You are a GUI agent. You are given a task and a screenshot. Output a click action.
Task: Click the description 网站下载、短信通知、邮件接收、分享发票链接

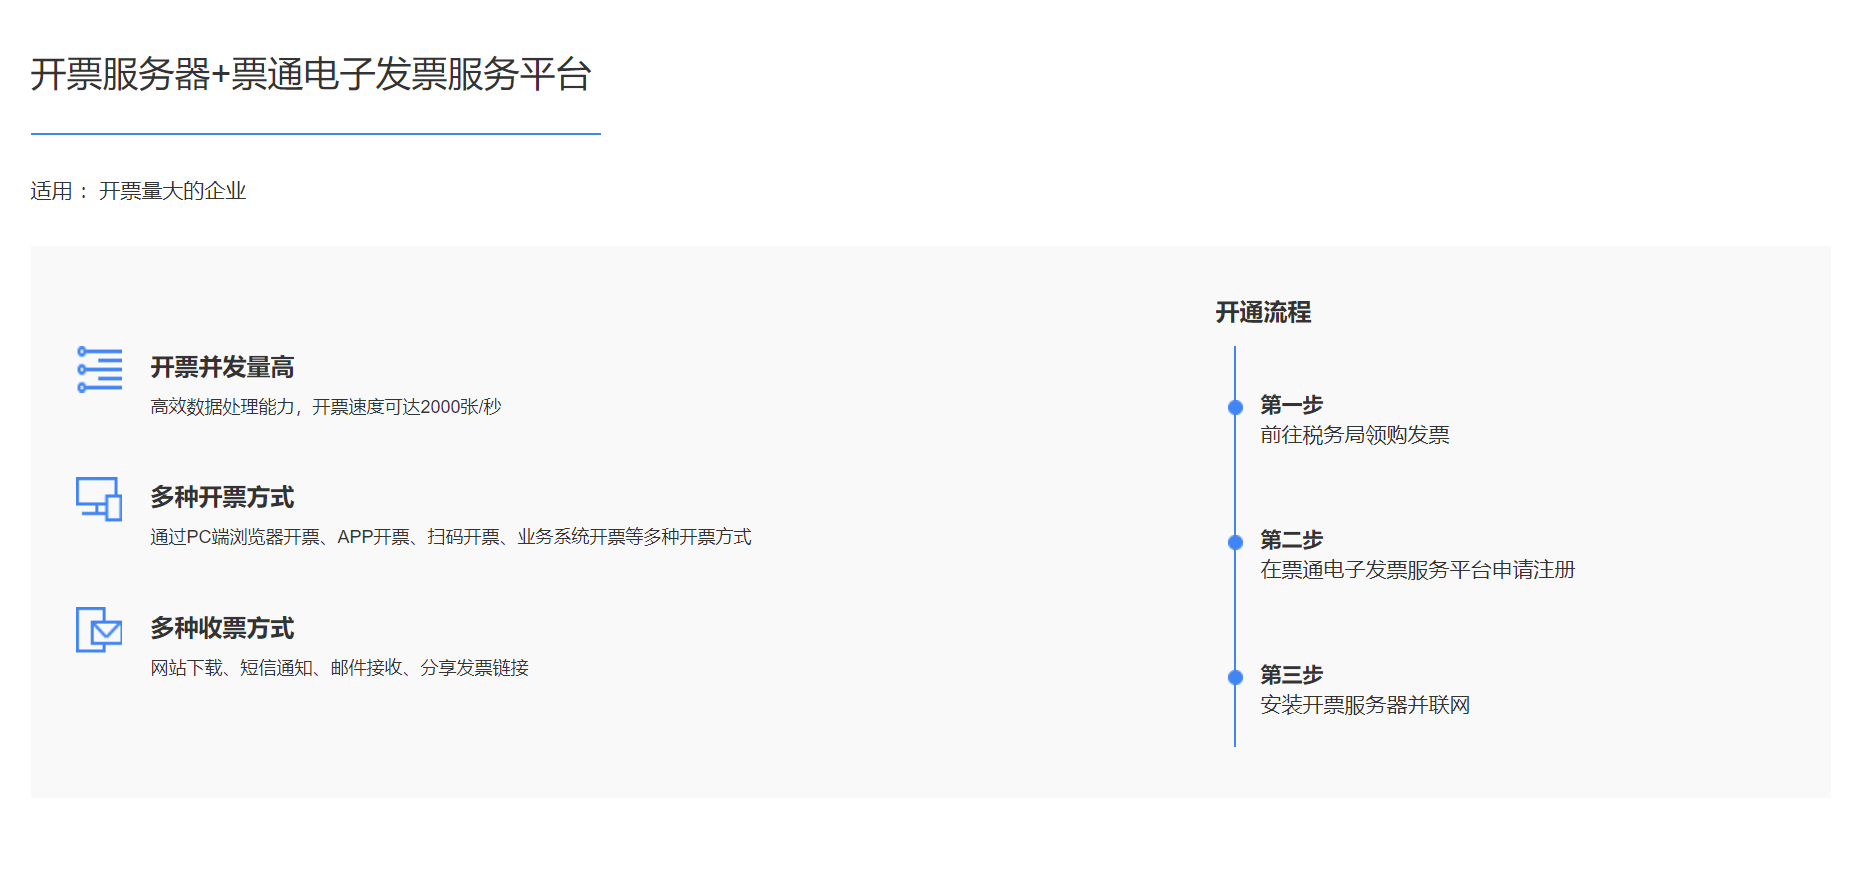340,668
